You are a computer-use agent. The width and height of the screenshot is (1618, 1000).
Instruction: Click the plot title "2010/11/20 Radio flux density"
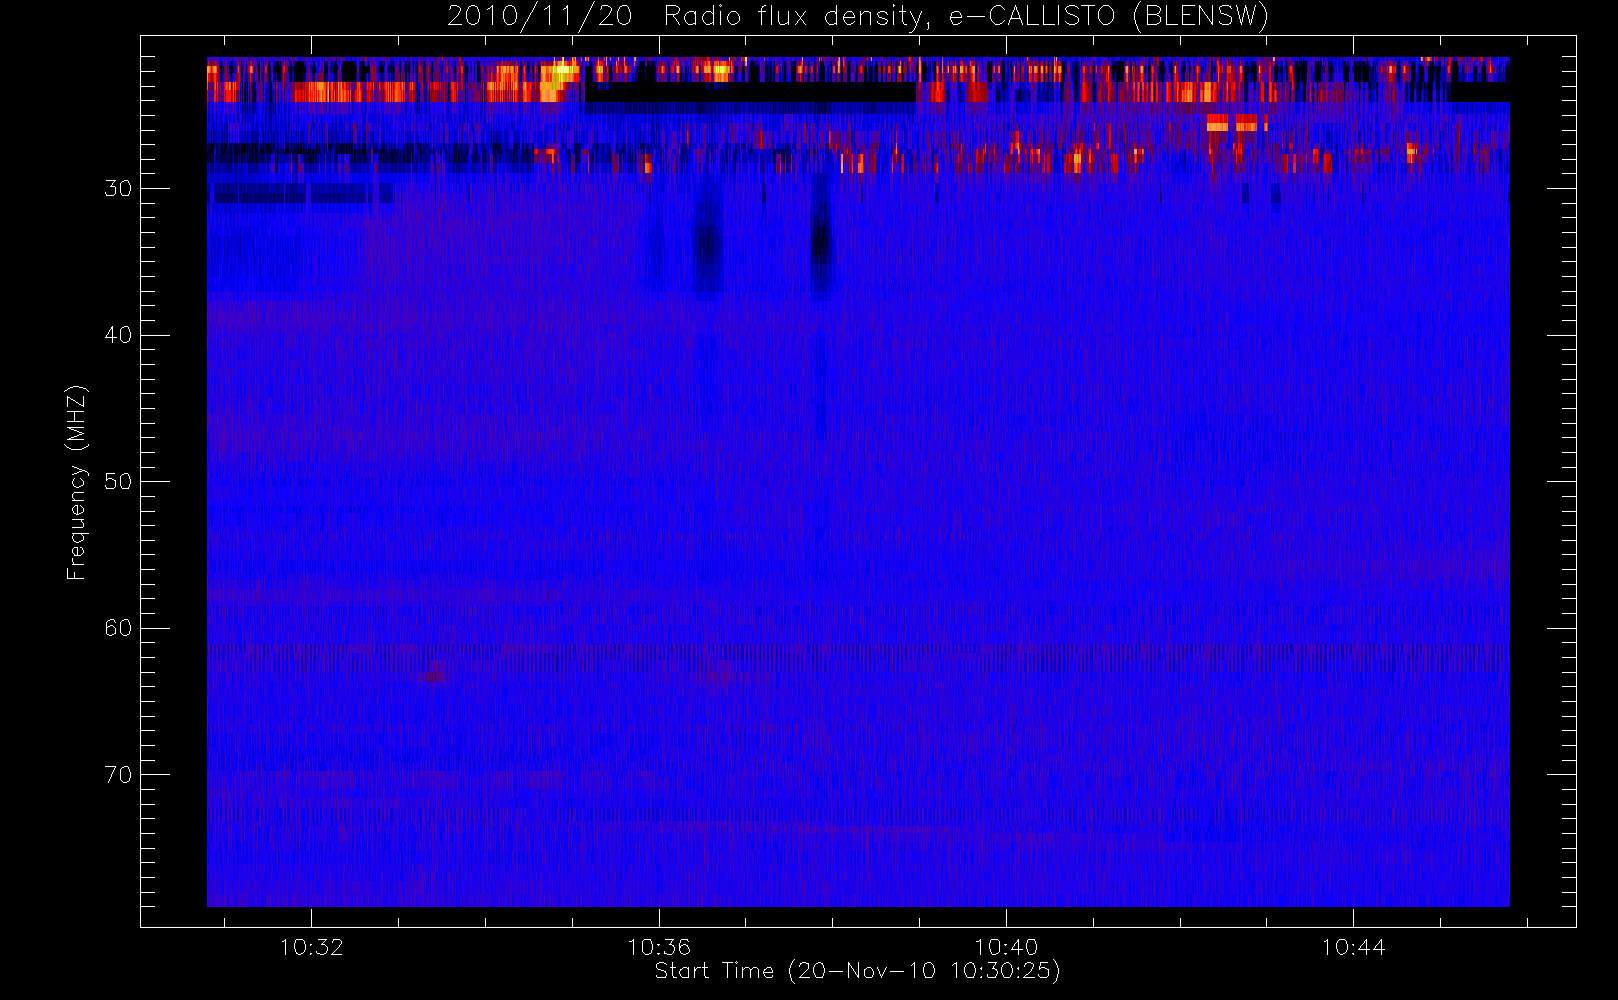[858, 16]
